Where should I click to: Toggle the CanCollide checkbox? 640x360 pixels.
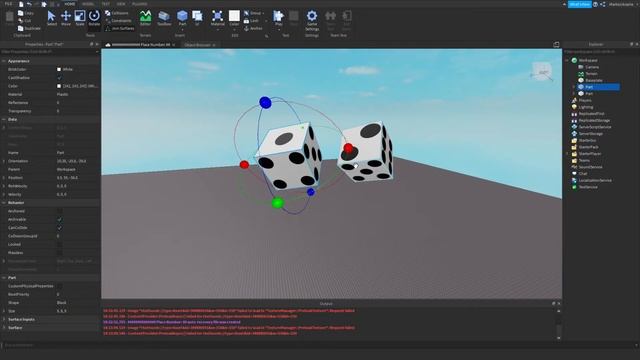(x=60, y=228)
